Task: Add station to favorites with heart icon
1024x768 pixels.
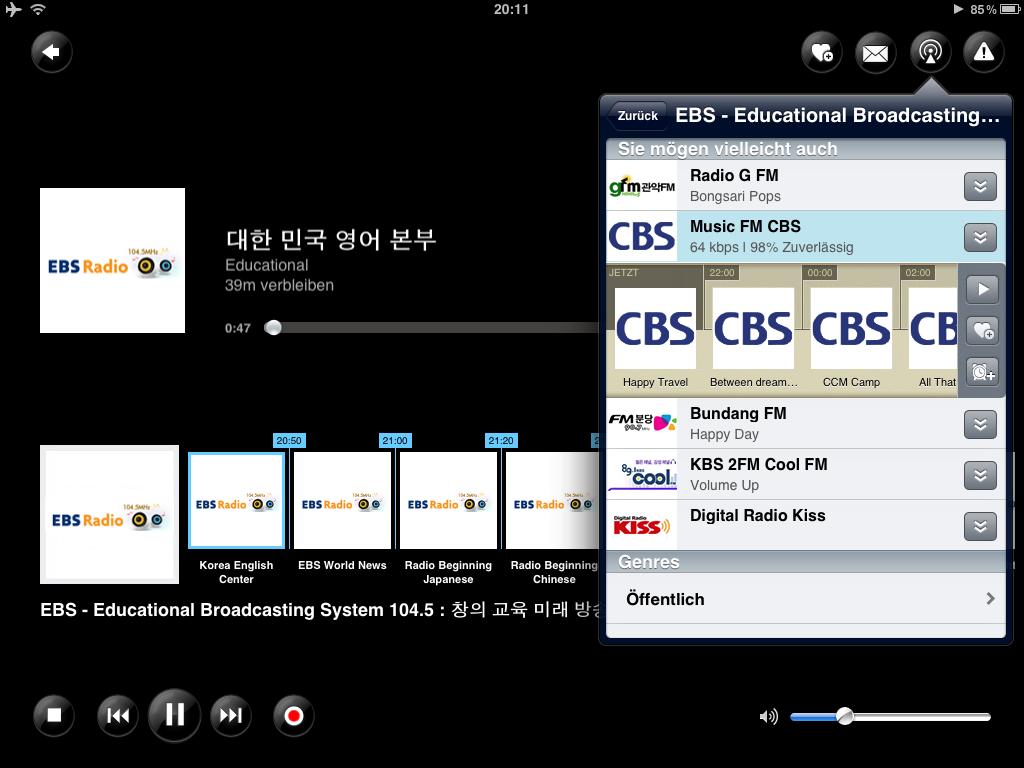Action: (822, 52)
